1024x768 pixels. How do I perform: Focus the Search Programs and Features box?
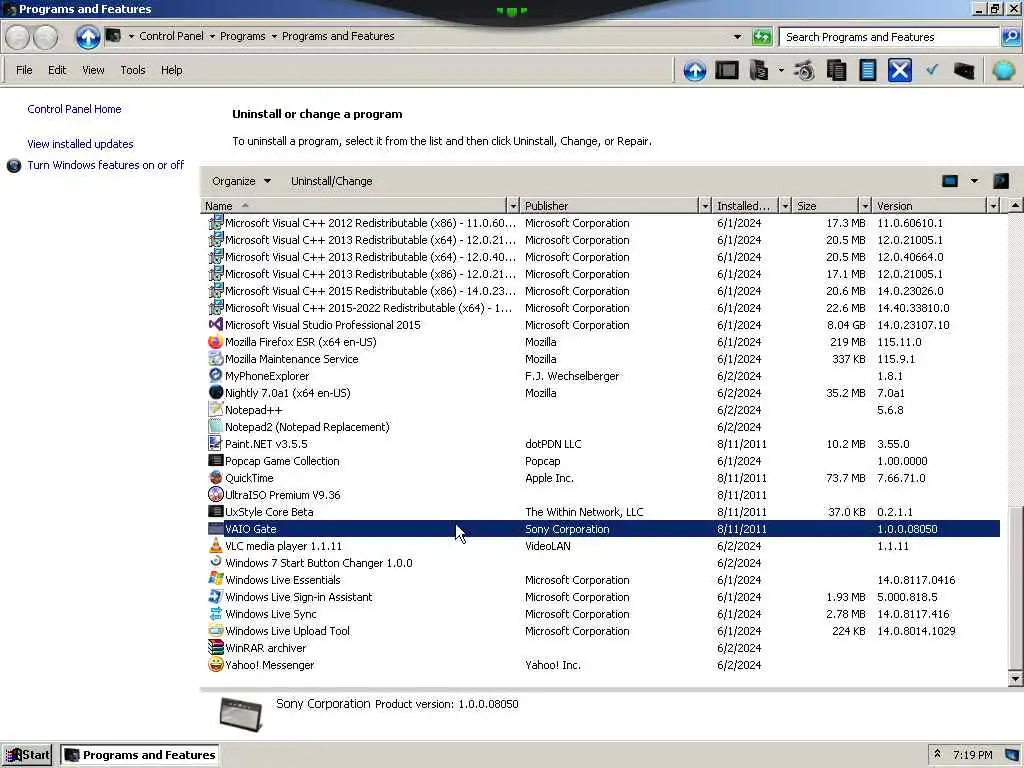pos(889,37)
